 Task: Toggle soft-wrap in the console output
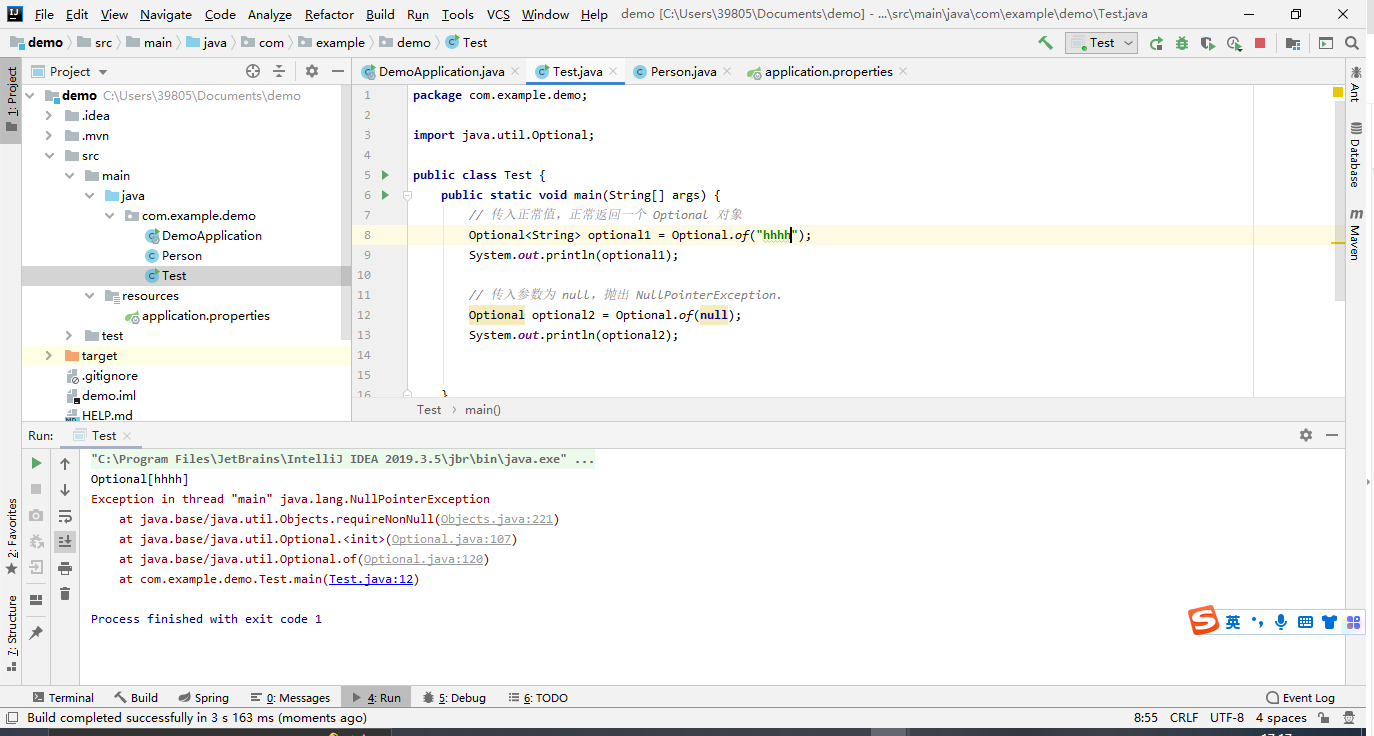click(65, 517)
